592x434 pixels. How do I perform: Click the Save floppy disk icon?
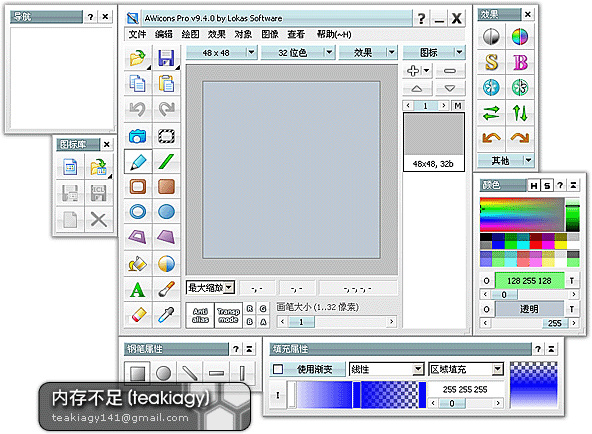pos(166,58)
